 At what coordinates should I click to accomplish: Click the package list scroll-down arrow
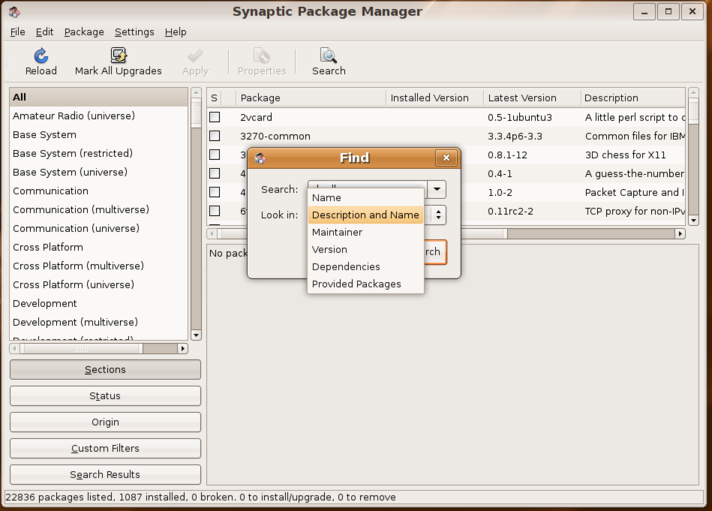pos(693,221)
